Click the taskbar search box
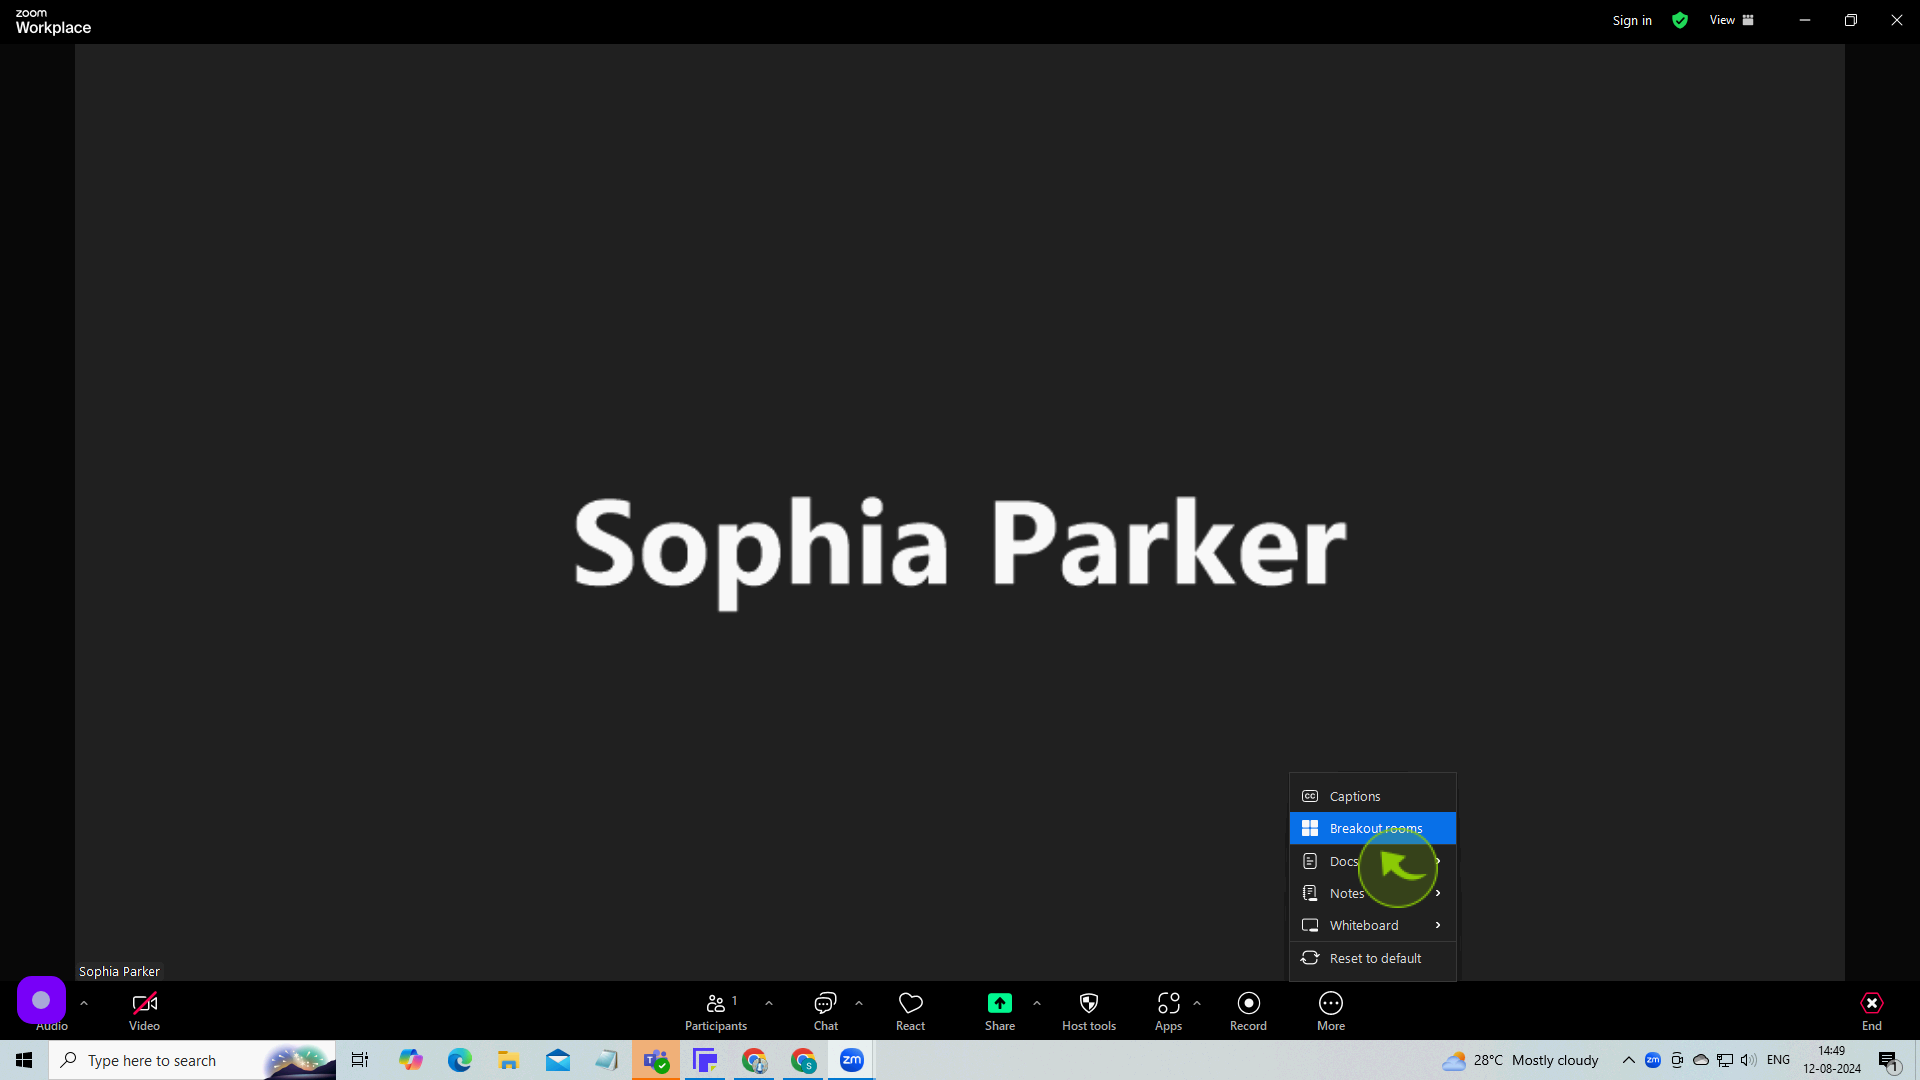Screen dimensions: 1920x1080 pos(192,1060)
